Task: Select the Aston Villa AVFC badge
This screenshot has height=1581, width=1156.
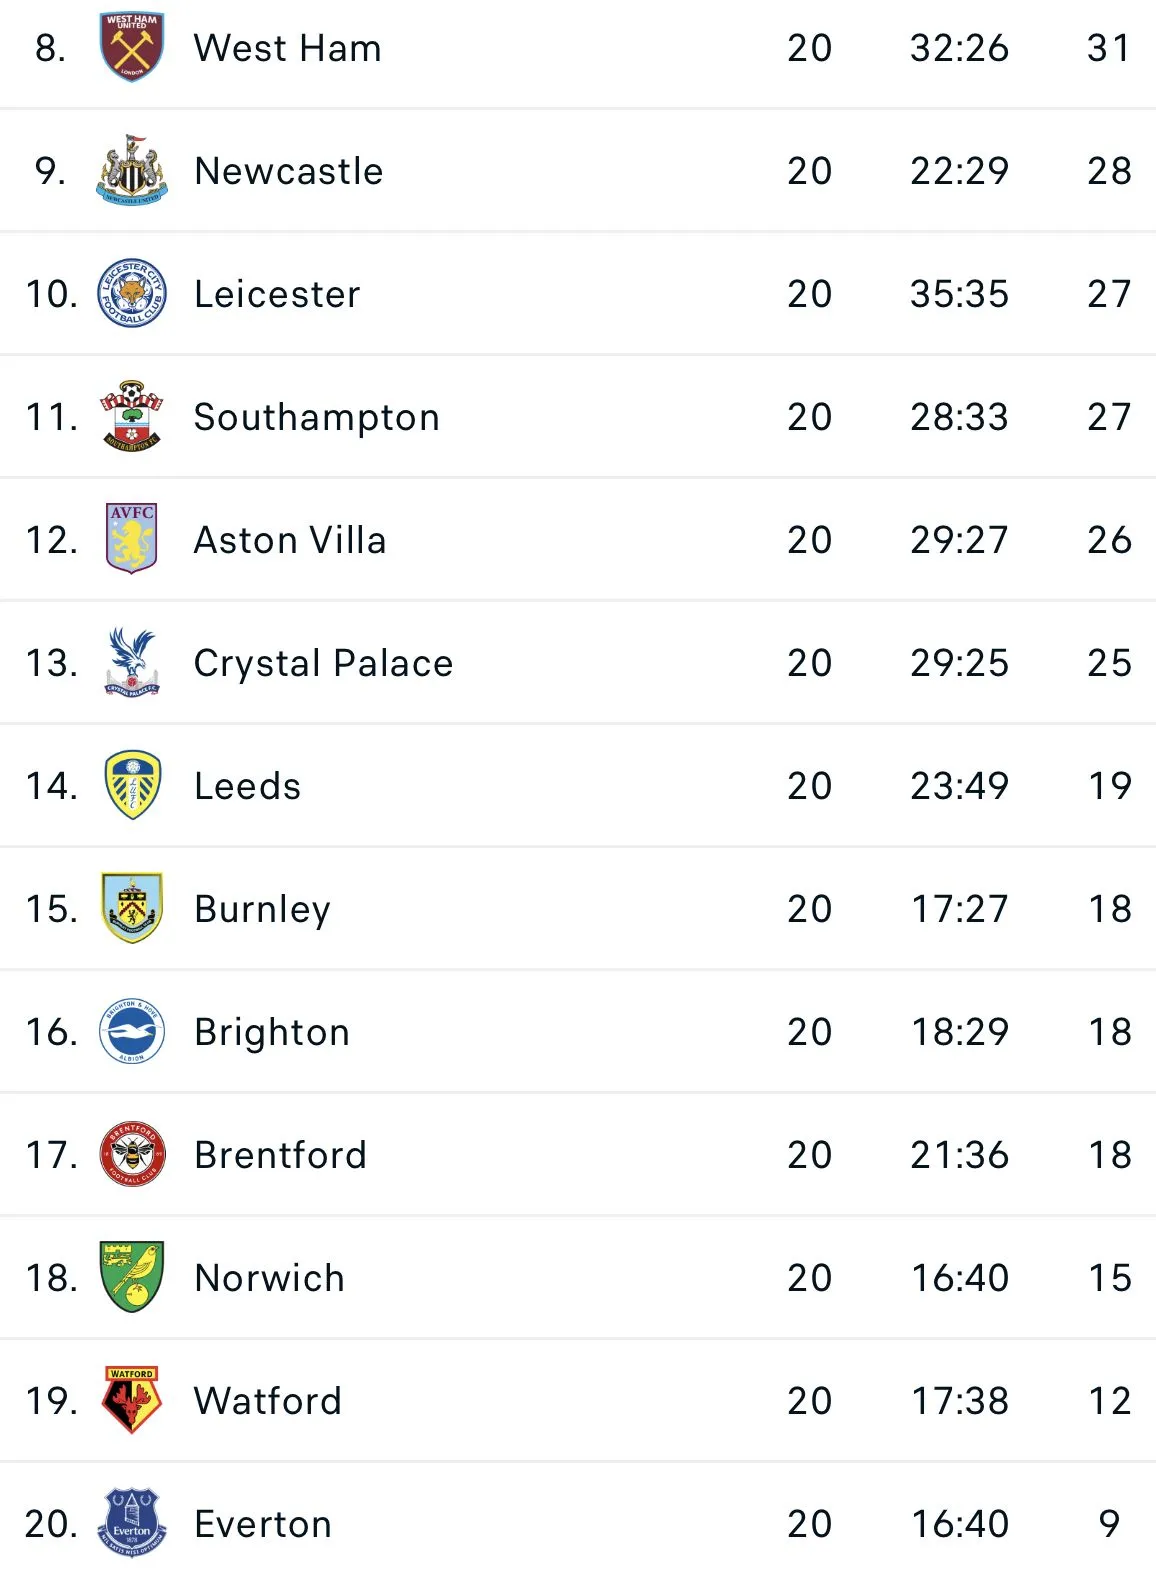Action: click(132, 539)
